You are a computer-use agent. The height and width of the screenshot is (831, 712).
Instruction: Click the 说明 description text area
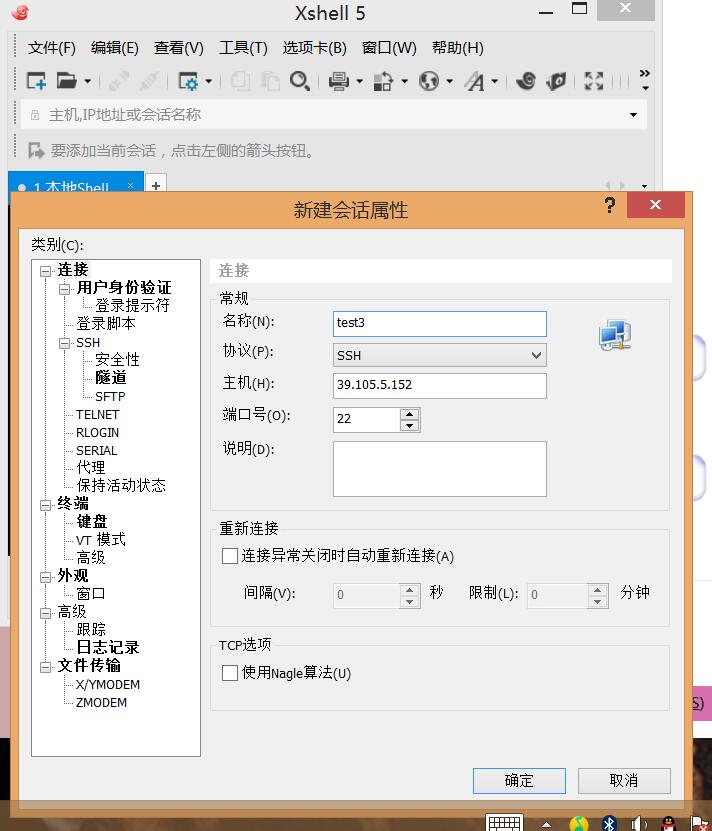click(439, 468)
